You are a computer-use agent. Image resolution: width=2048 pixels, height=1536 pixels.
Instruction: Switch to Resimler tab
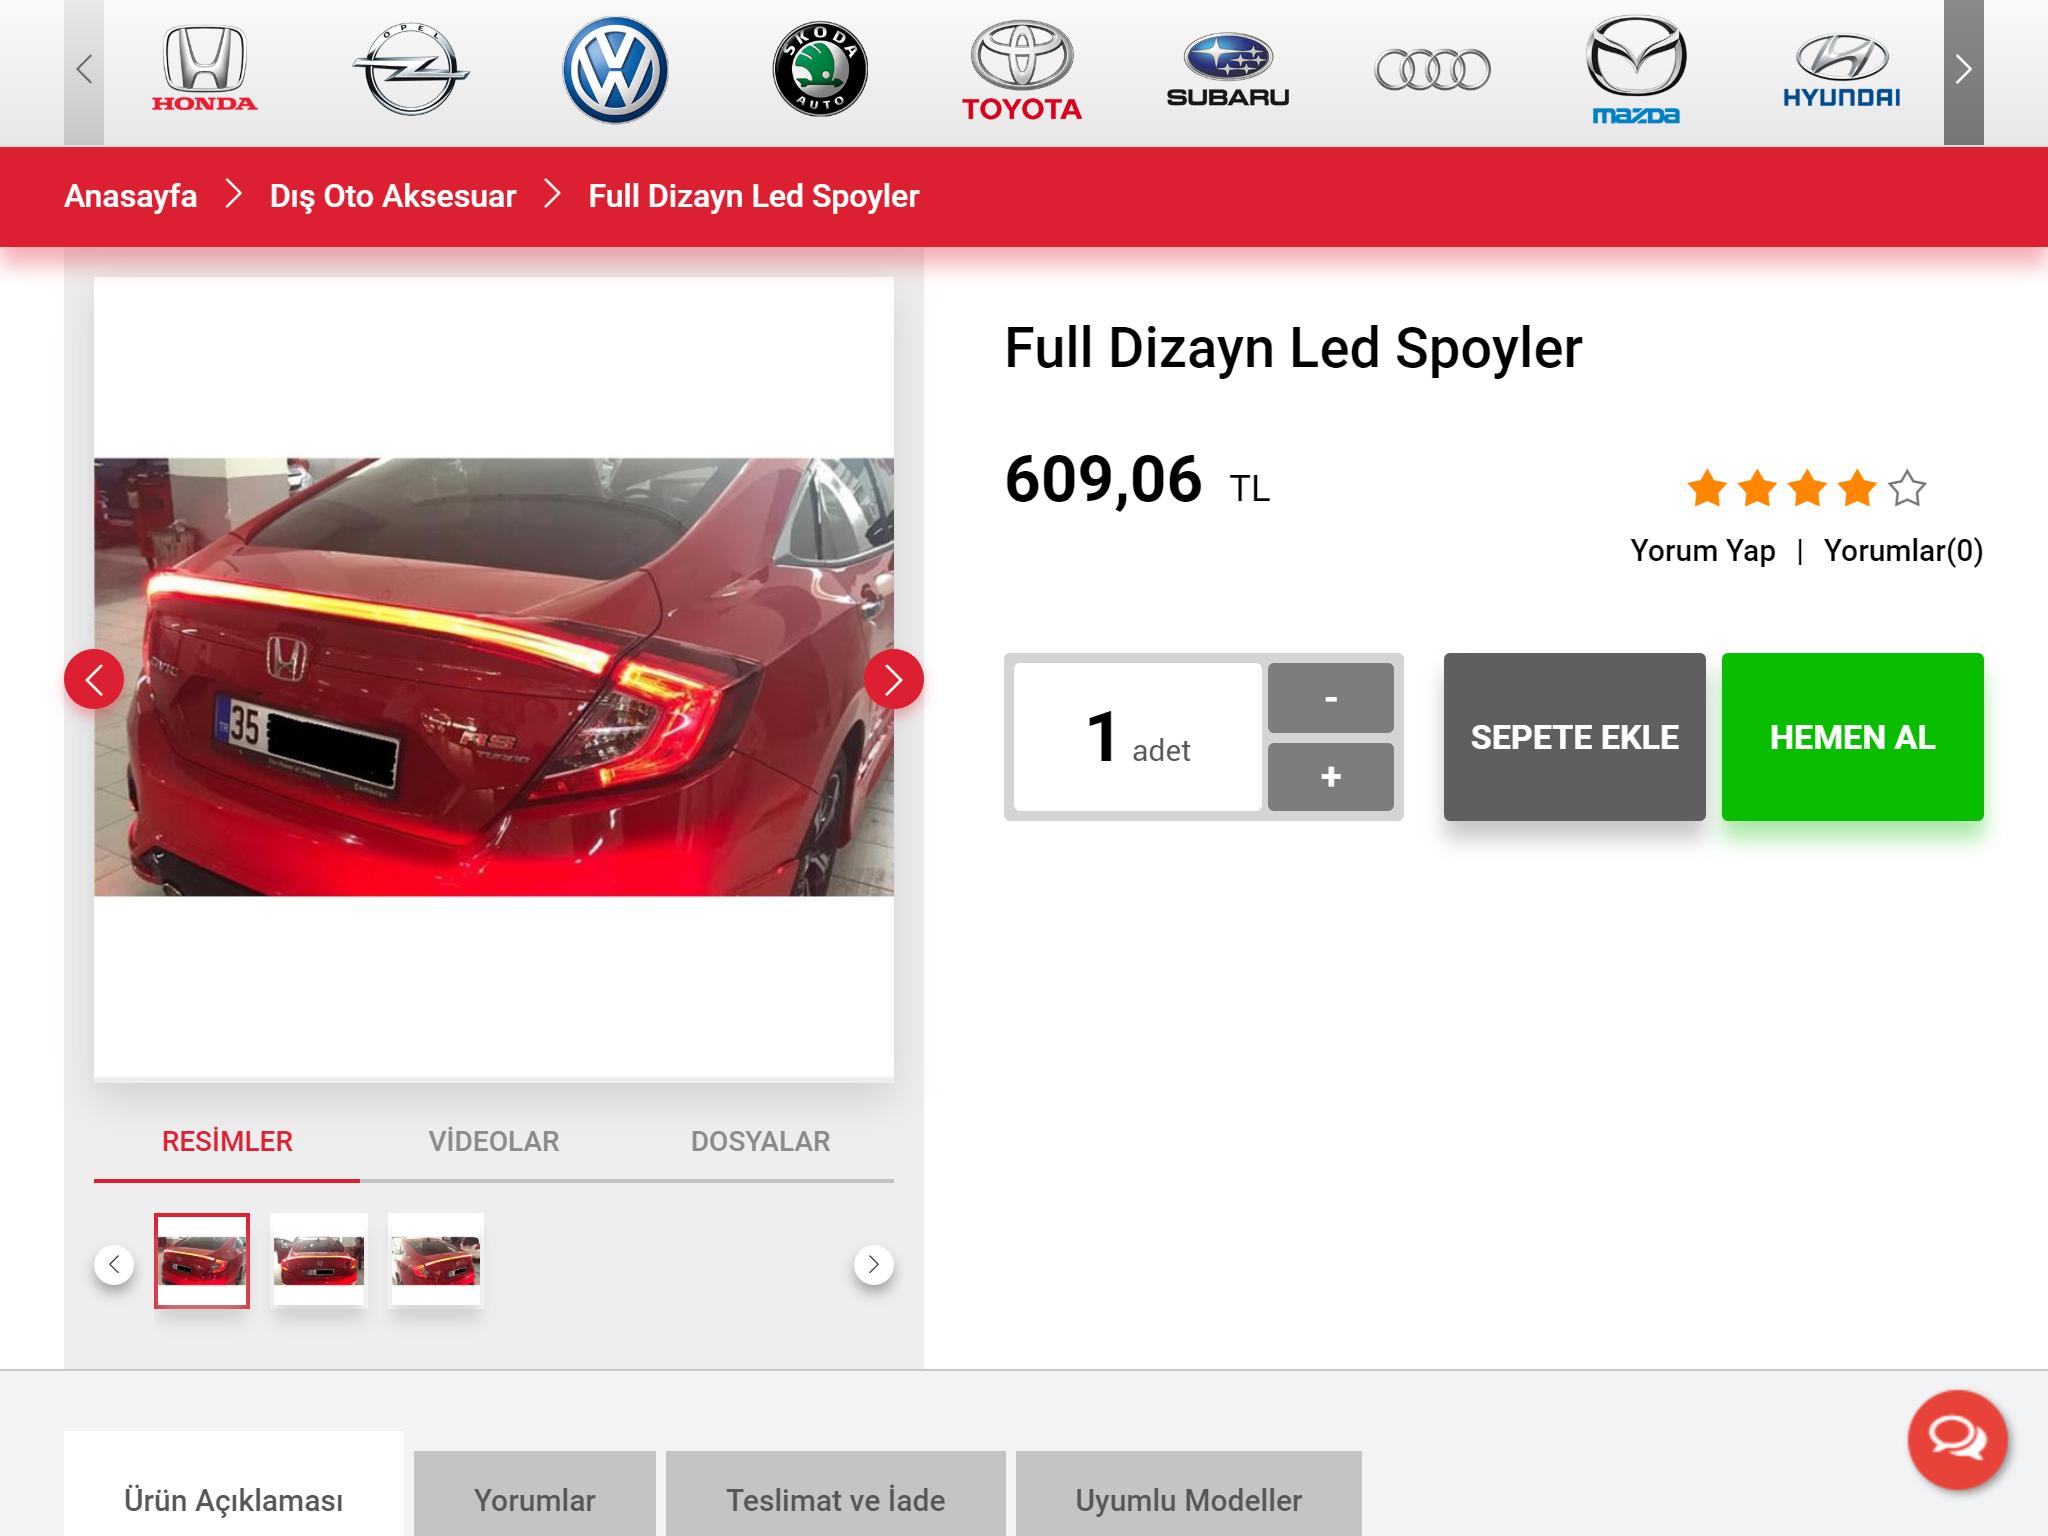point(227,1142)
